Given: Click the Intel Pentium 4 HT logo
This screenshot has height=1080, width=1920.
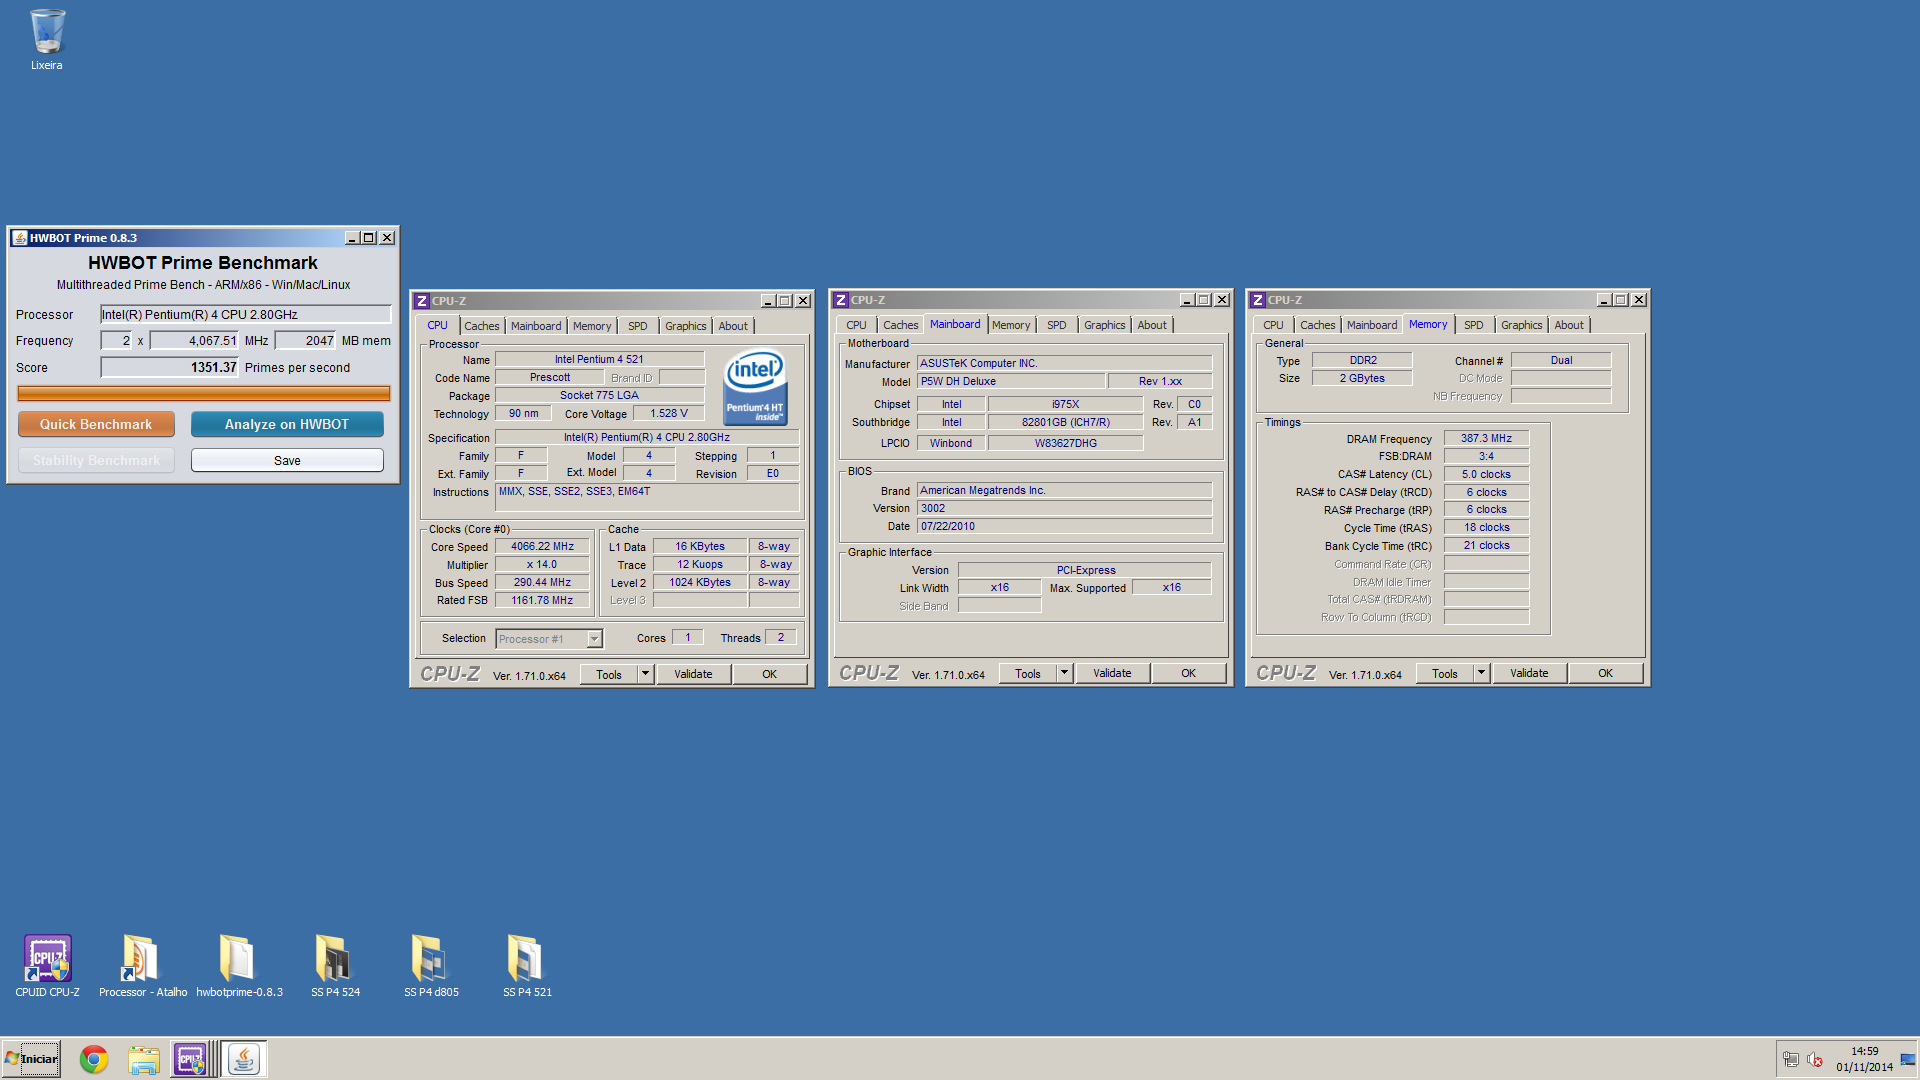Looking at the screenshot, I should click(x=755, y=387).
